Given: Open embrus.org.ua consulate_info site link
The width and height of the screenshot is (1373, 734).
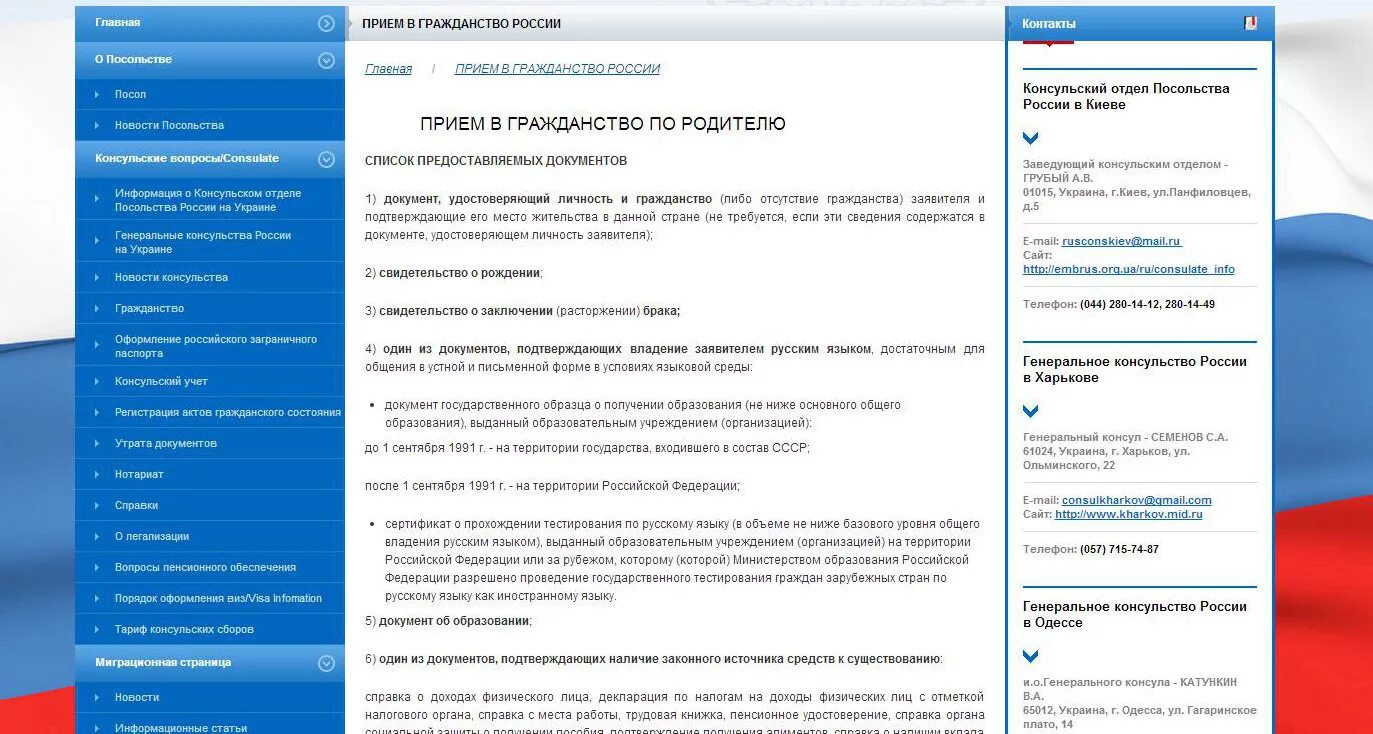Looking at the screenshot, I should 1129,269.
